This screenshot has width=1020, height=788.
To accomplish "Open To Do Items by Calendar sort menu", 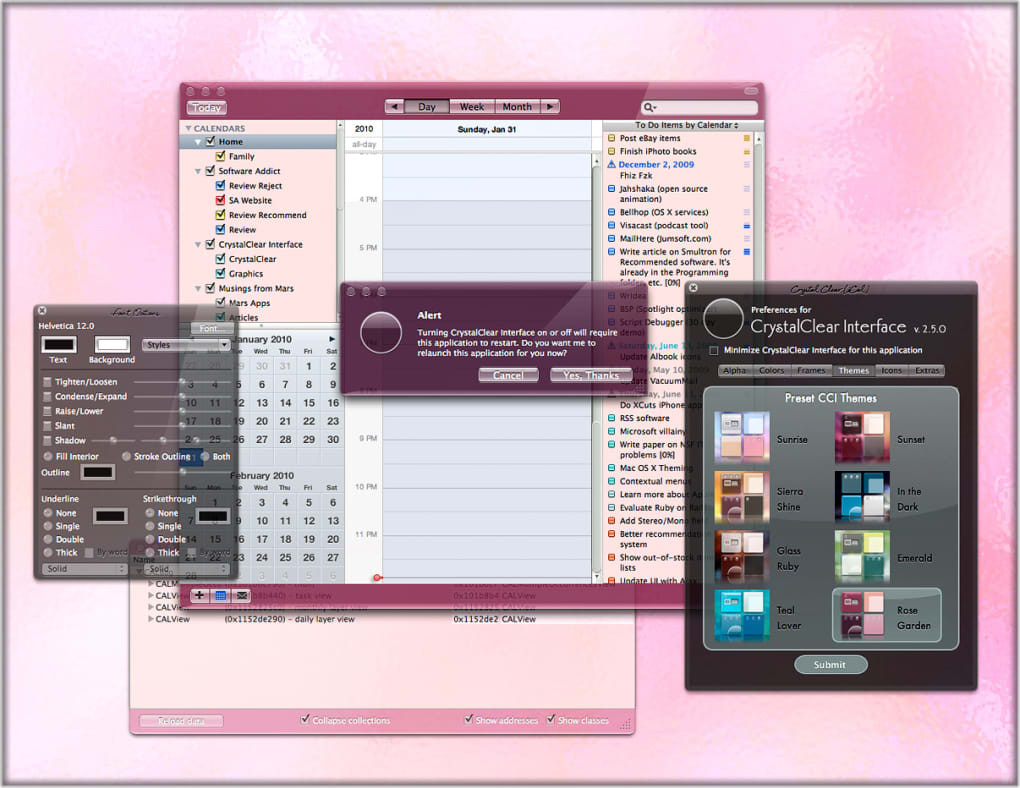I will [686, 125].
